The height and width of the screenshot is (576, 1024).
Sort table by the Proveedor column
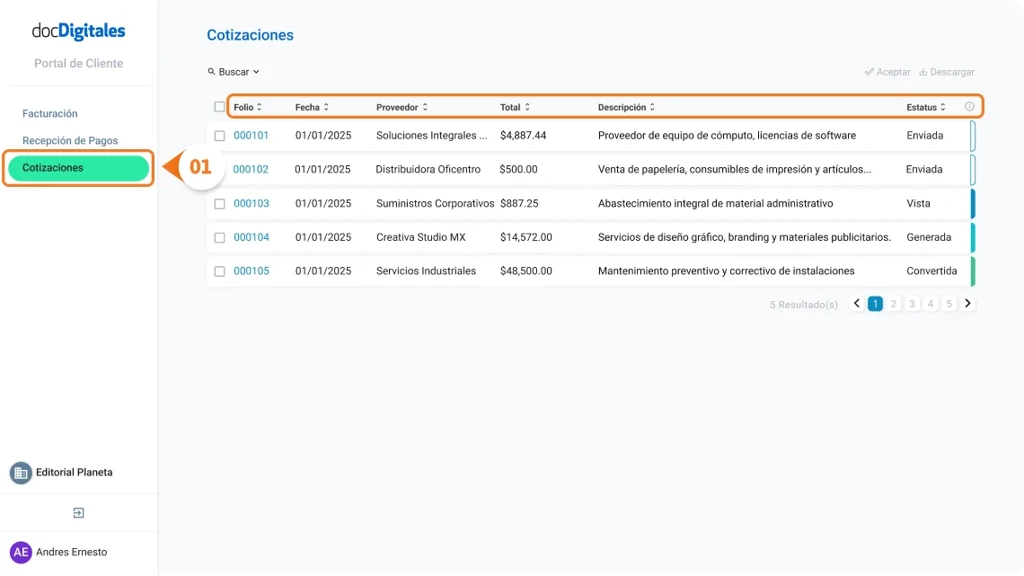point(401,106)
